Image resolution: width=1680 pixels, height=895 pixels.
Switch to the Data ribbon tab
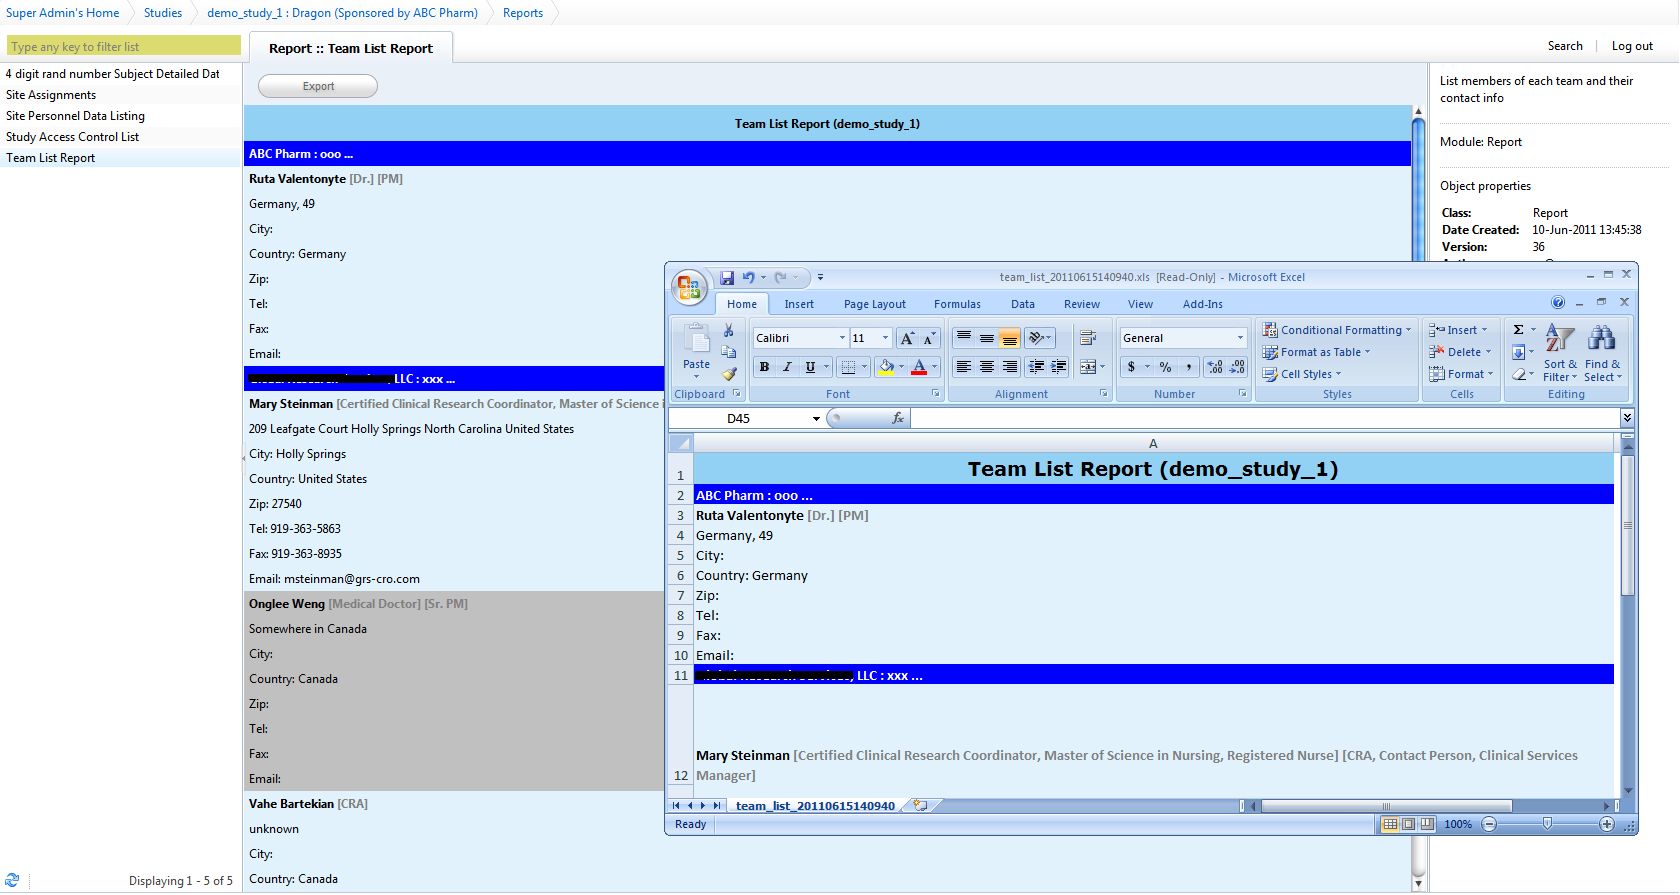click(x=1023, y=304)
